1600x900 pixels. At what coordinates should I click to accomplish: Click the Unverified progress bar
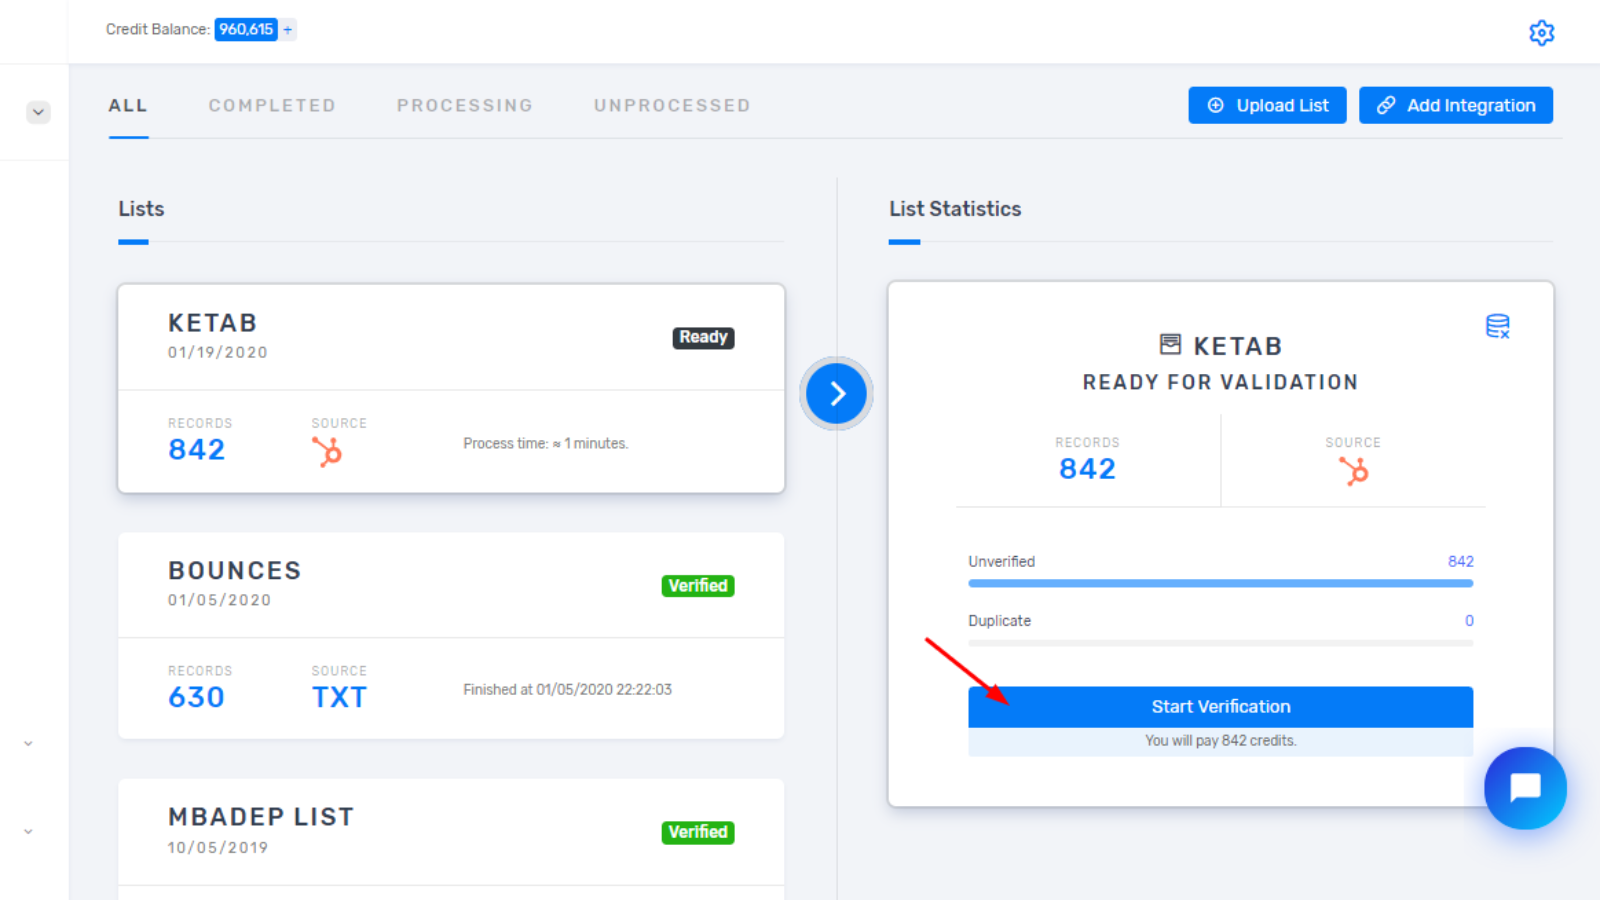pyautogui.click(x=1220, y=583)
